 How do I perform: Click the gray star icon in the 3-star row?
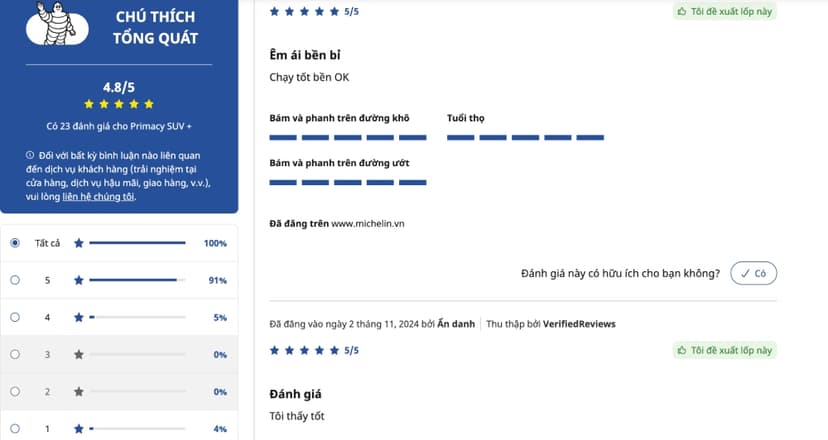click(x=79, y=354)
